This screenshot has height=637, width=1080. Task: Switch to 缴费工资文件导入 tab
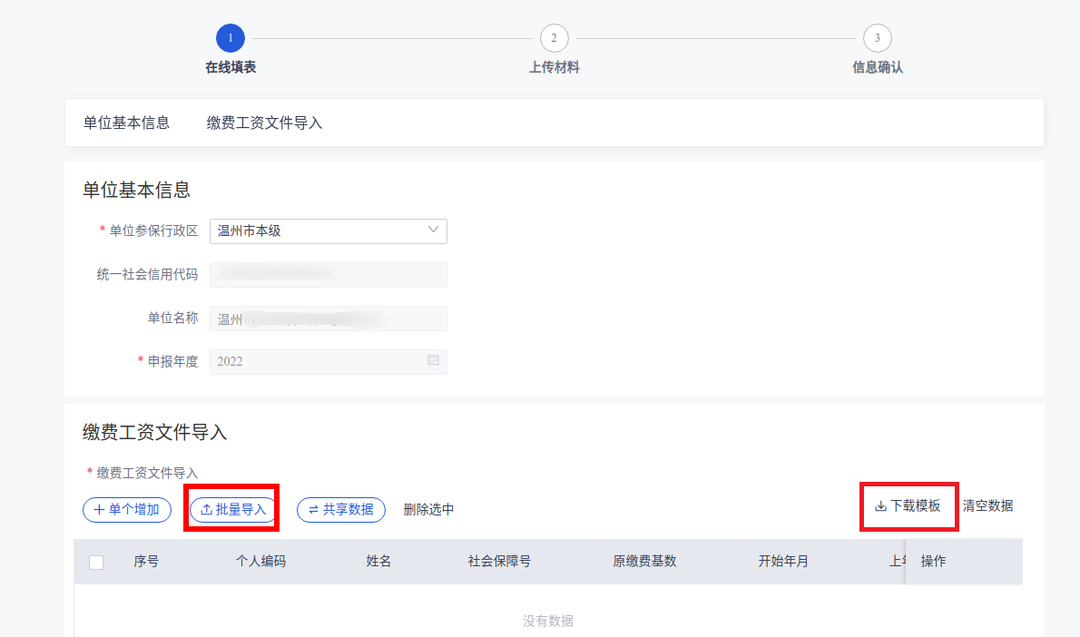pos(264,123)
